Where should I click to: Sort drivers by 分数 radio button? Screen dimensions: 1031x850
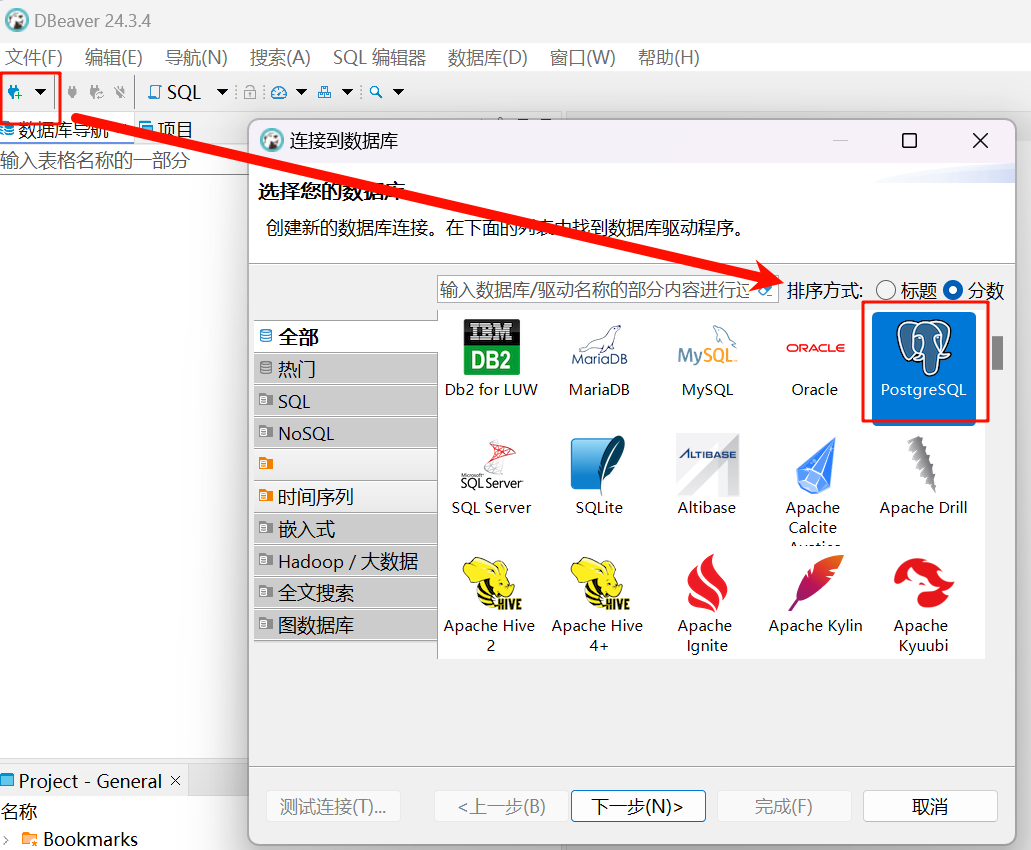(953, 290)
